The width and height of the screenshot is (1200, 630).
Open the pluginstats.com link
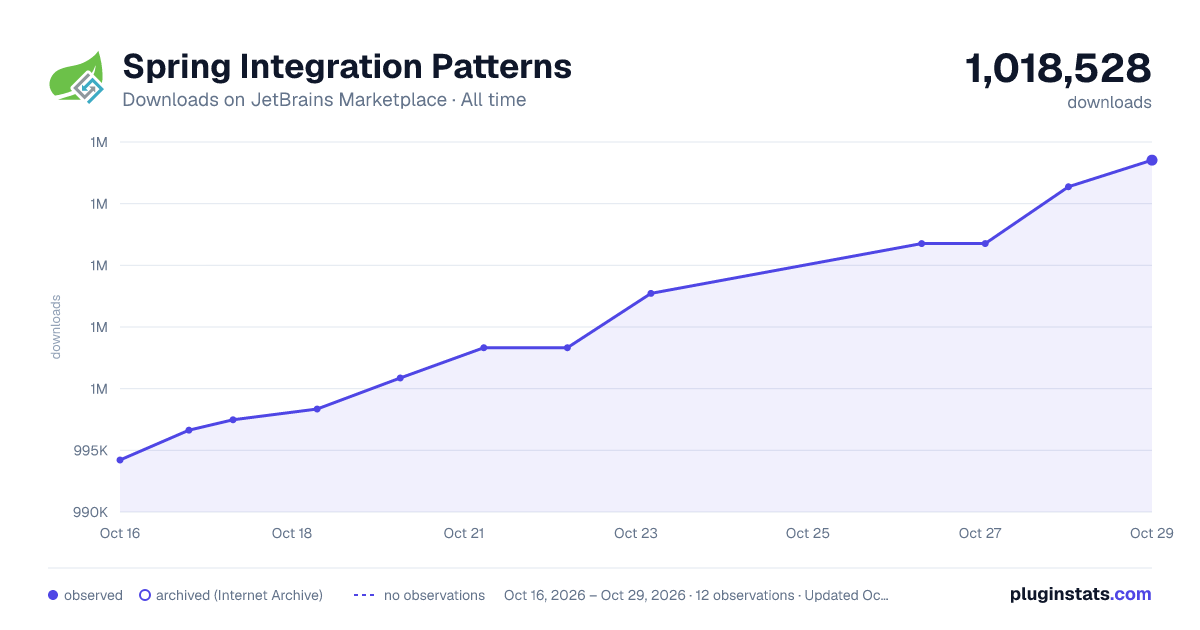point(1081,594)
